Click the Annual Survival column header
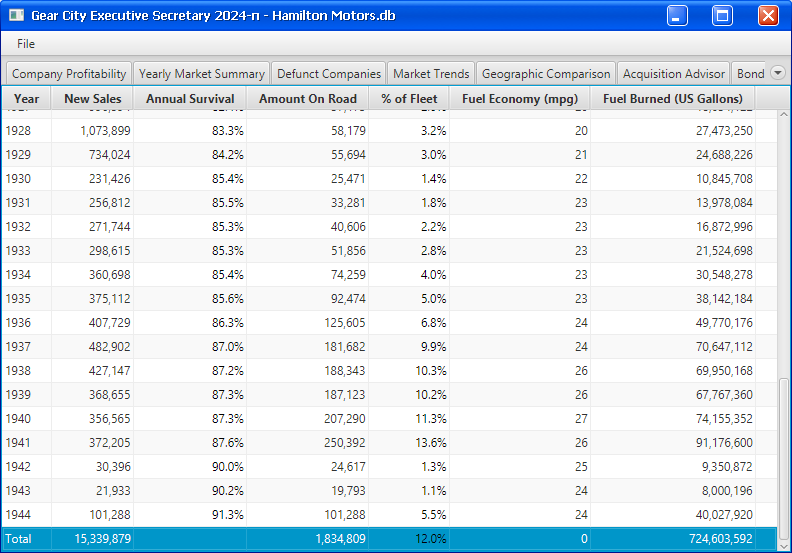 pyautogui.click(x=190, y=99)
